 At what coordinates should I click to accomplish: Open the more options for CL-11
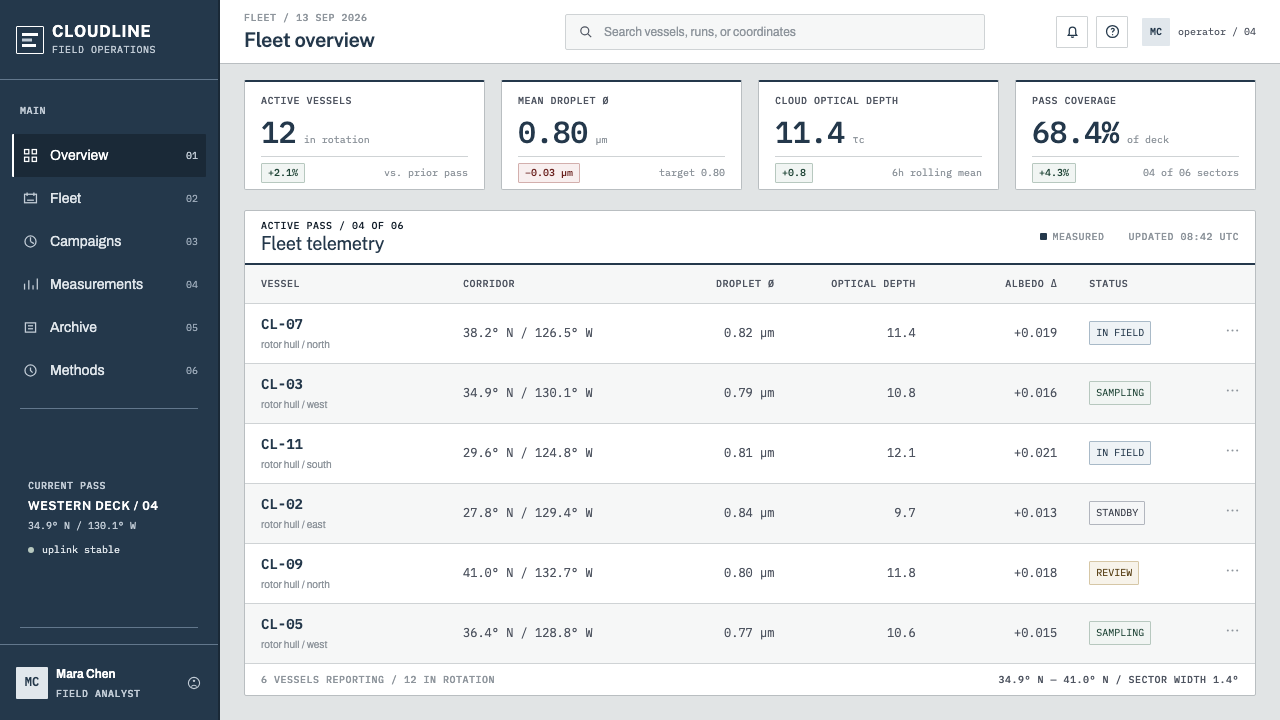[x=1232, y=451]
